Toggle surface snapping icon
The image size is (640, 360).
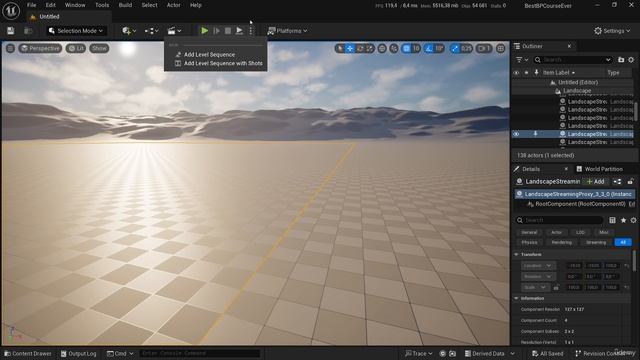(x=394, y=49)
